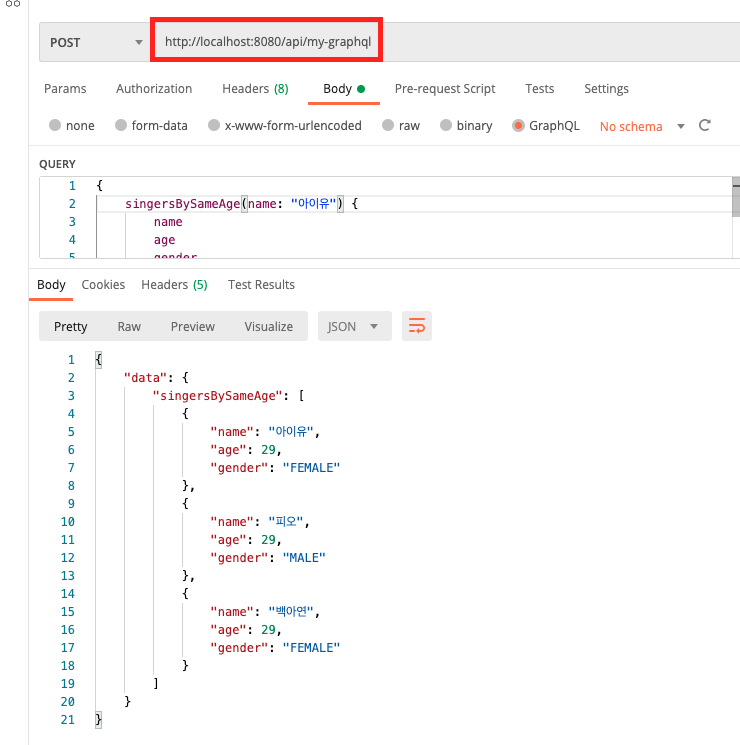Open the Pre-request Script tab
Viewport: 740px width, 745px height.
[x=445, y=89]
